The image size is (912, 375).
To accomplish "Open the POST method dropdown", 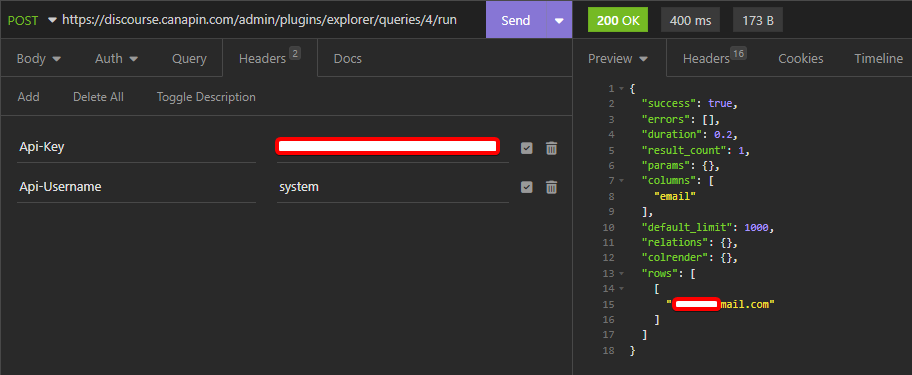I will coord(32,20).
